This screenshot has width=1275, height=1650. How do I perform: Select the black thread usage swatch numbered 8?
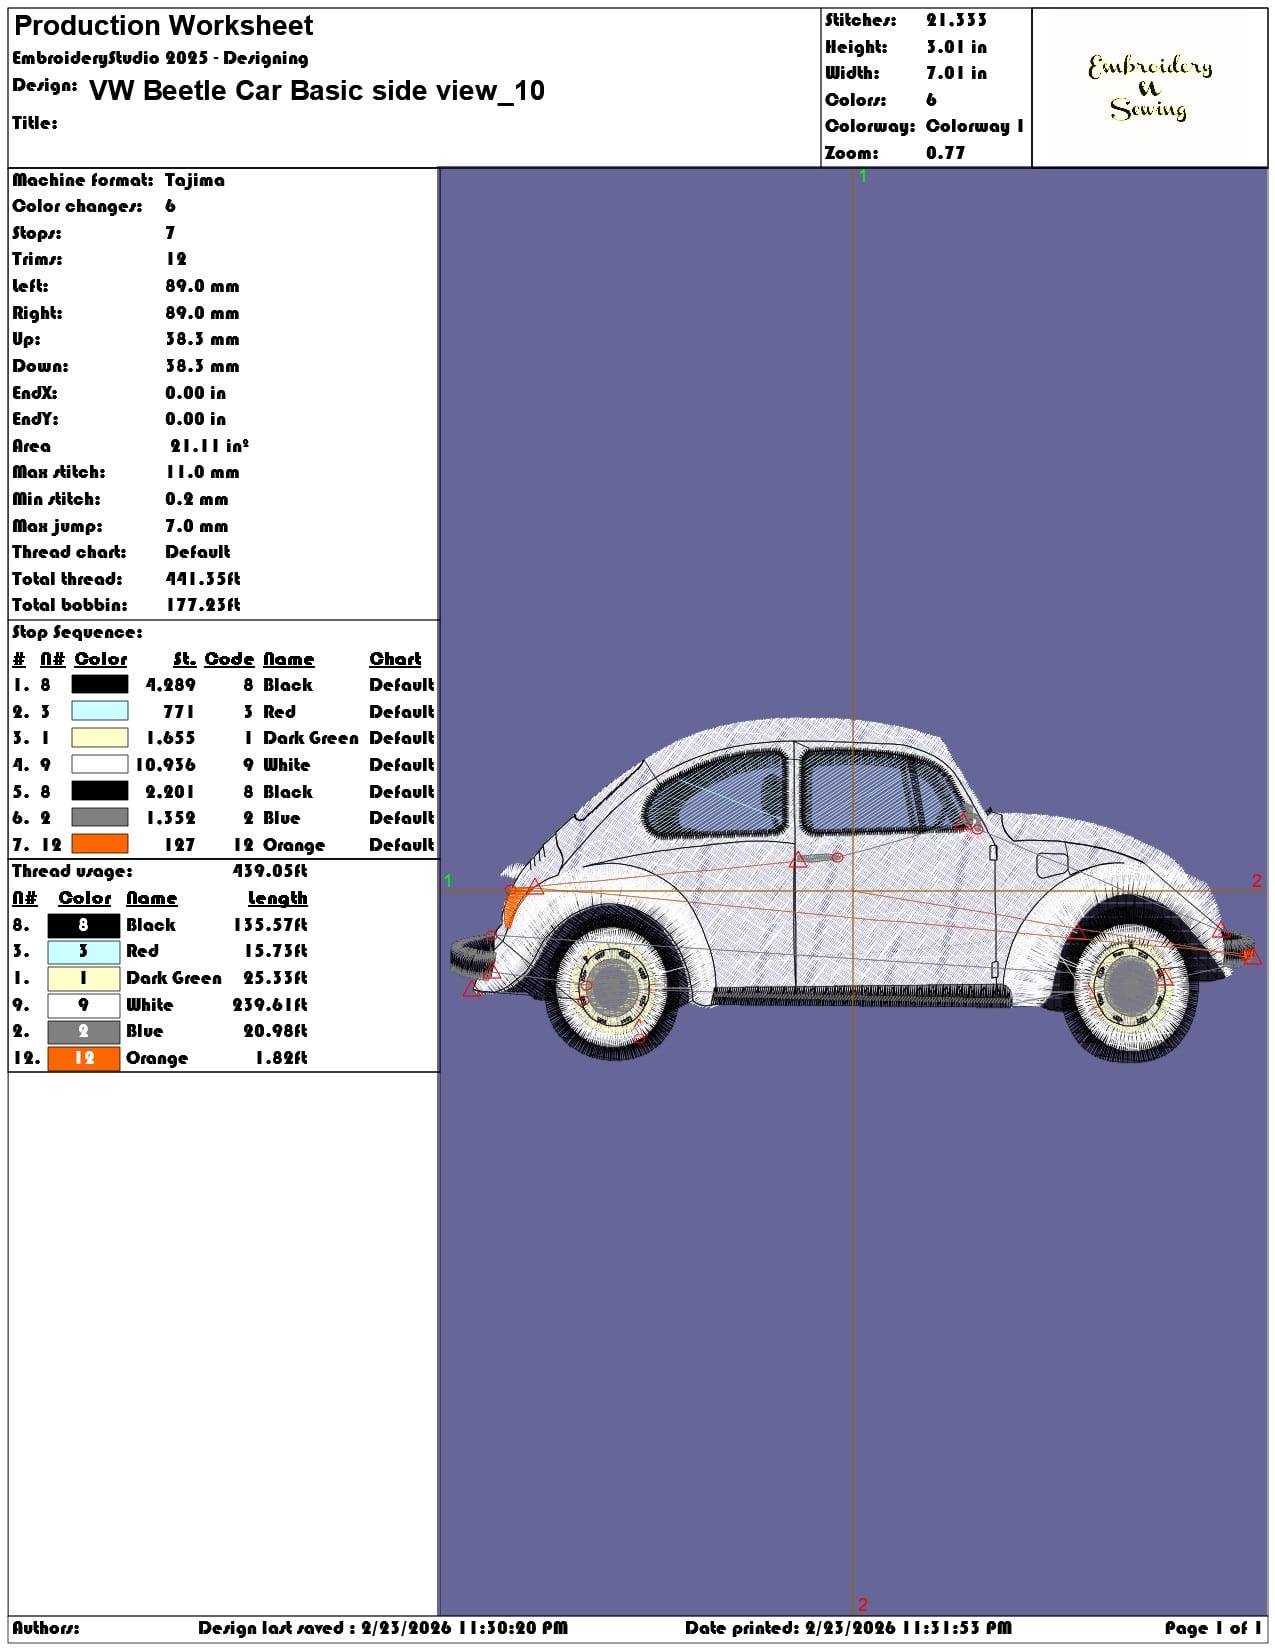click(84, 925)
